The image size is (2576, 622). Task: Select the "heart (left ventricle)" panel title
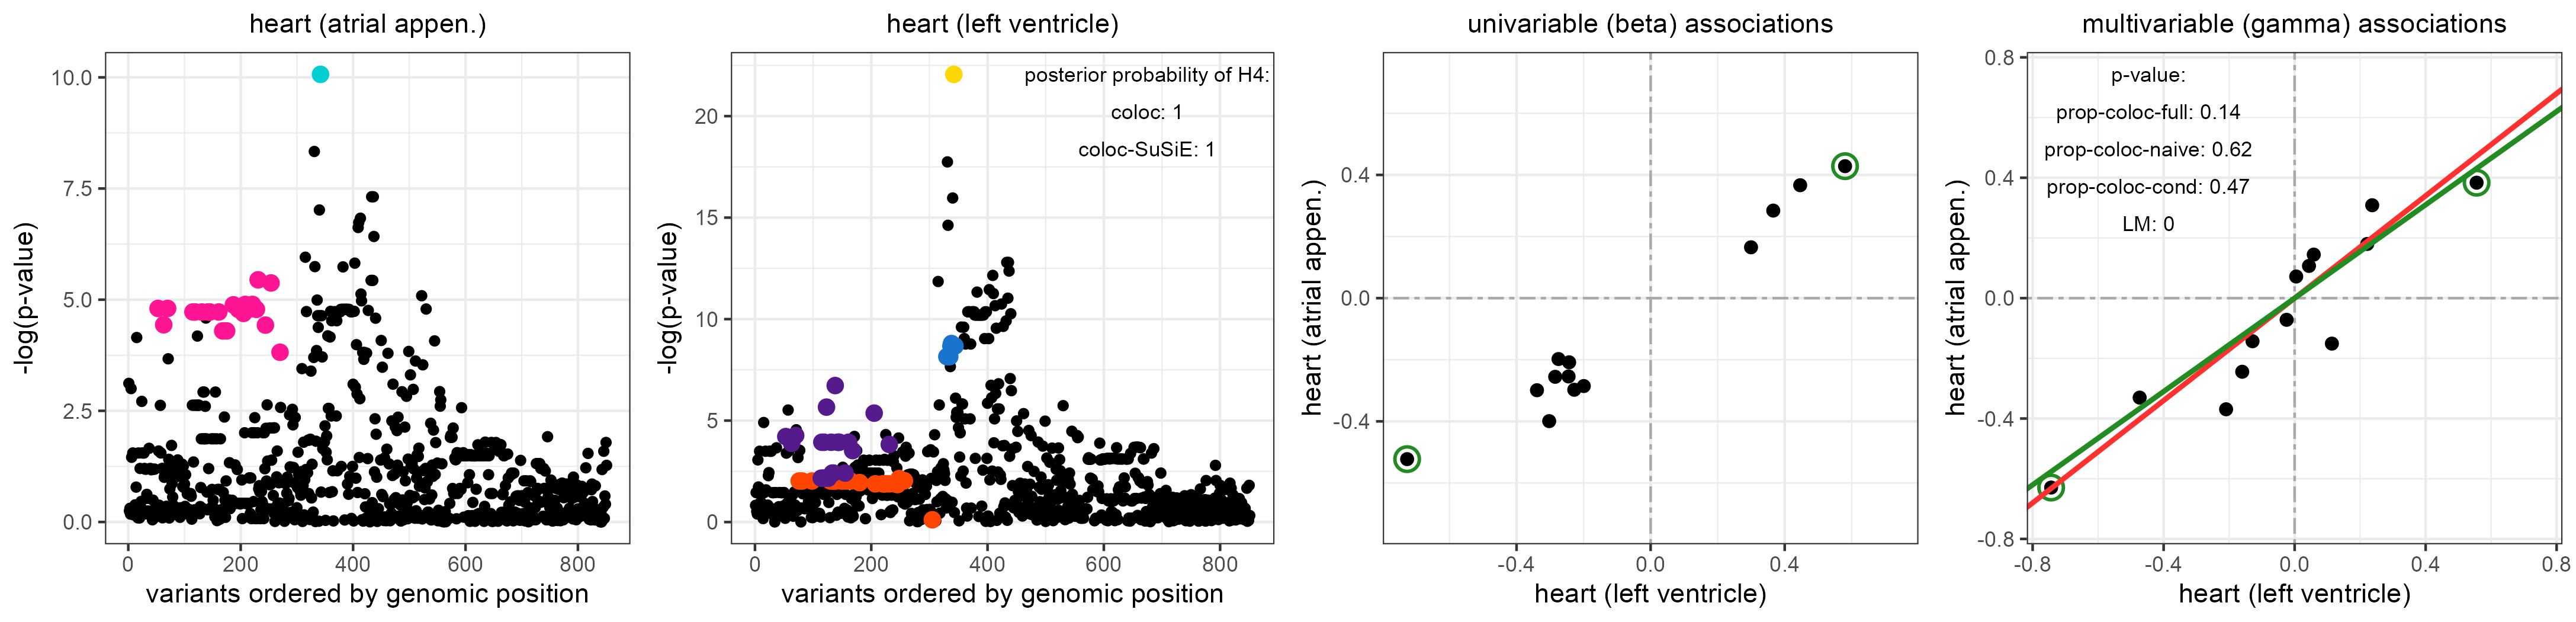click(x=1002, y=23)
